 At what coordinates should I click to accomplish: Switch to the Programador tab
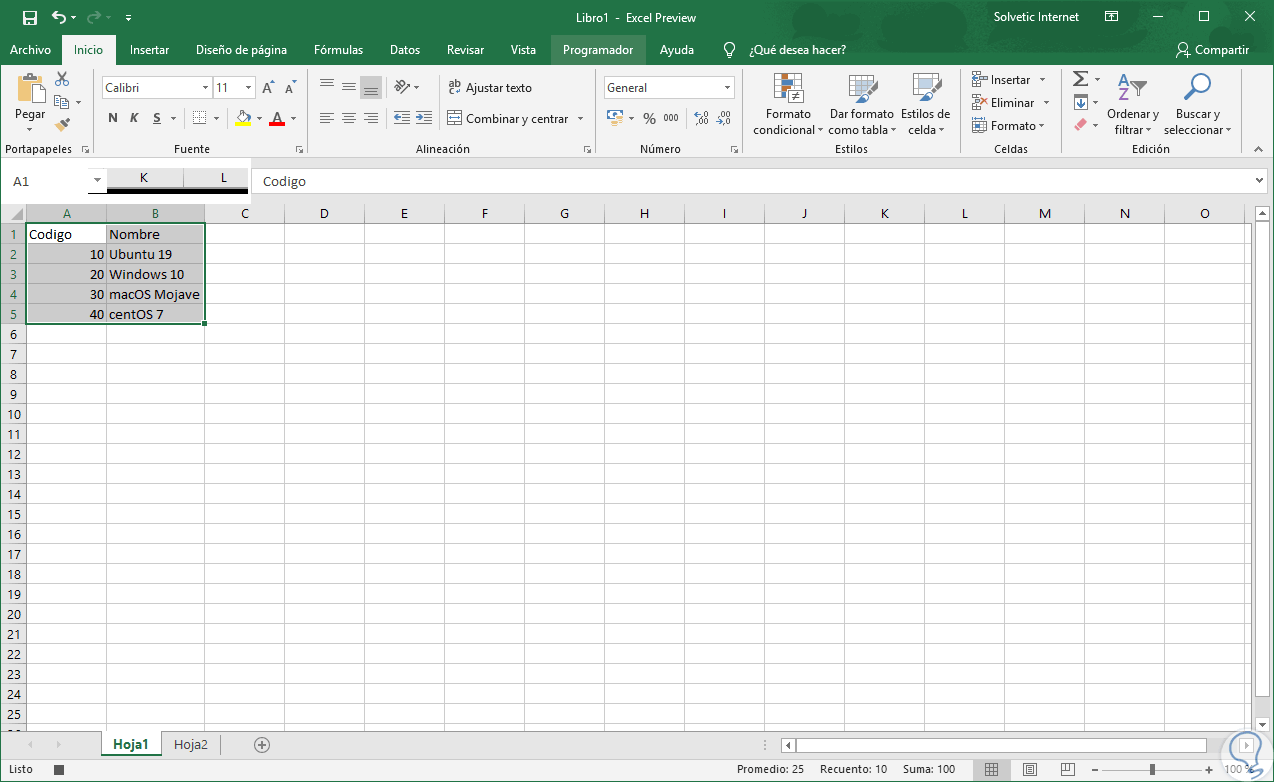click(x=598, y=50)
